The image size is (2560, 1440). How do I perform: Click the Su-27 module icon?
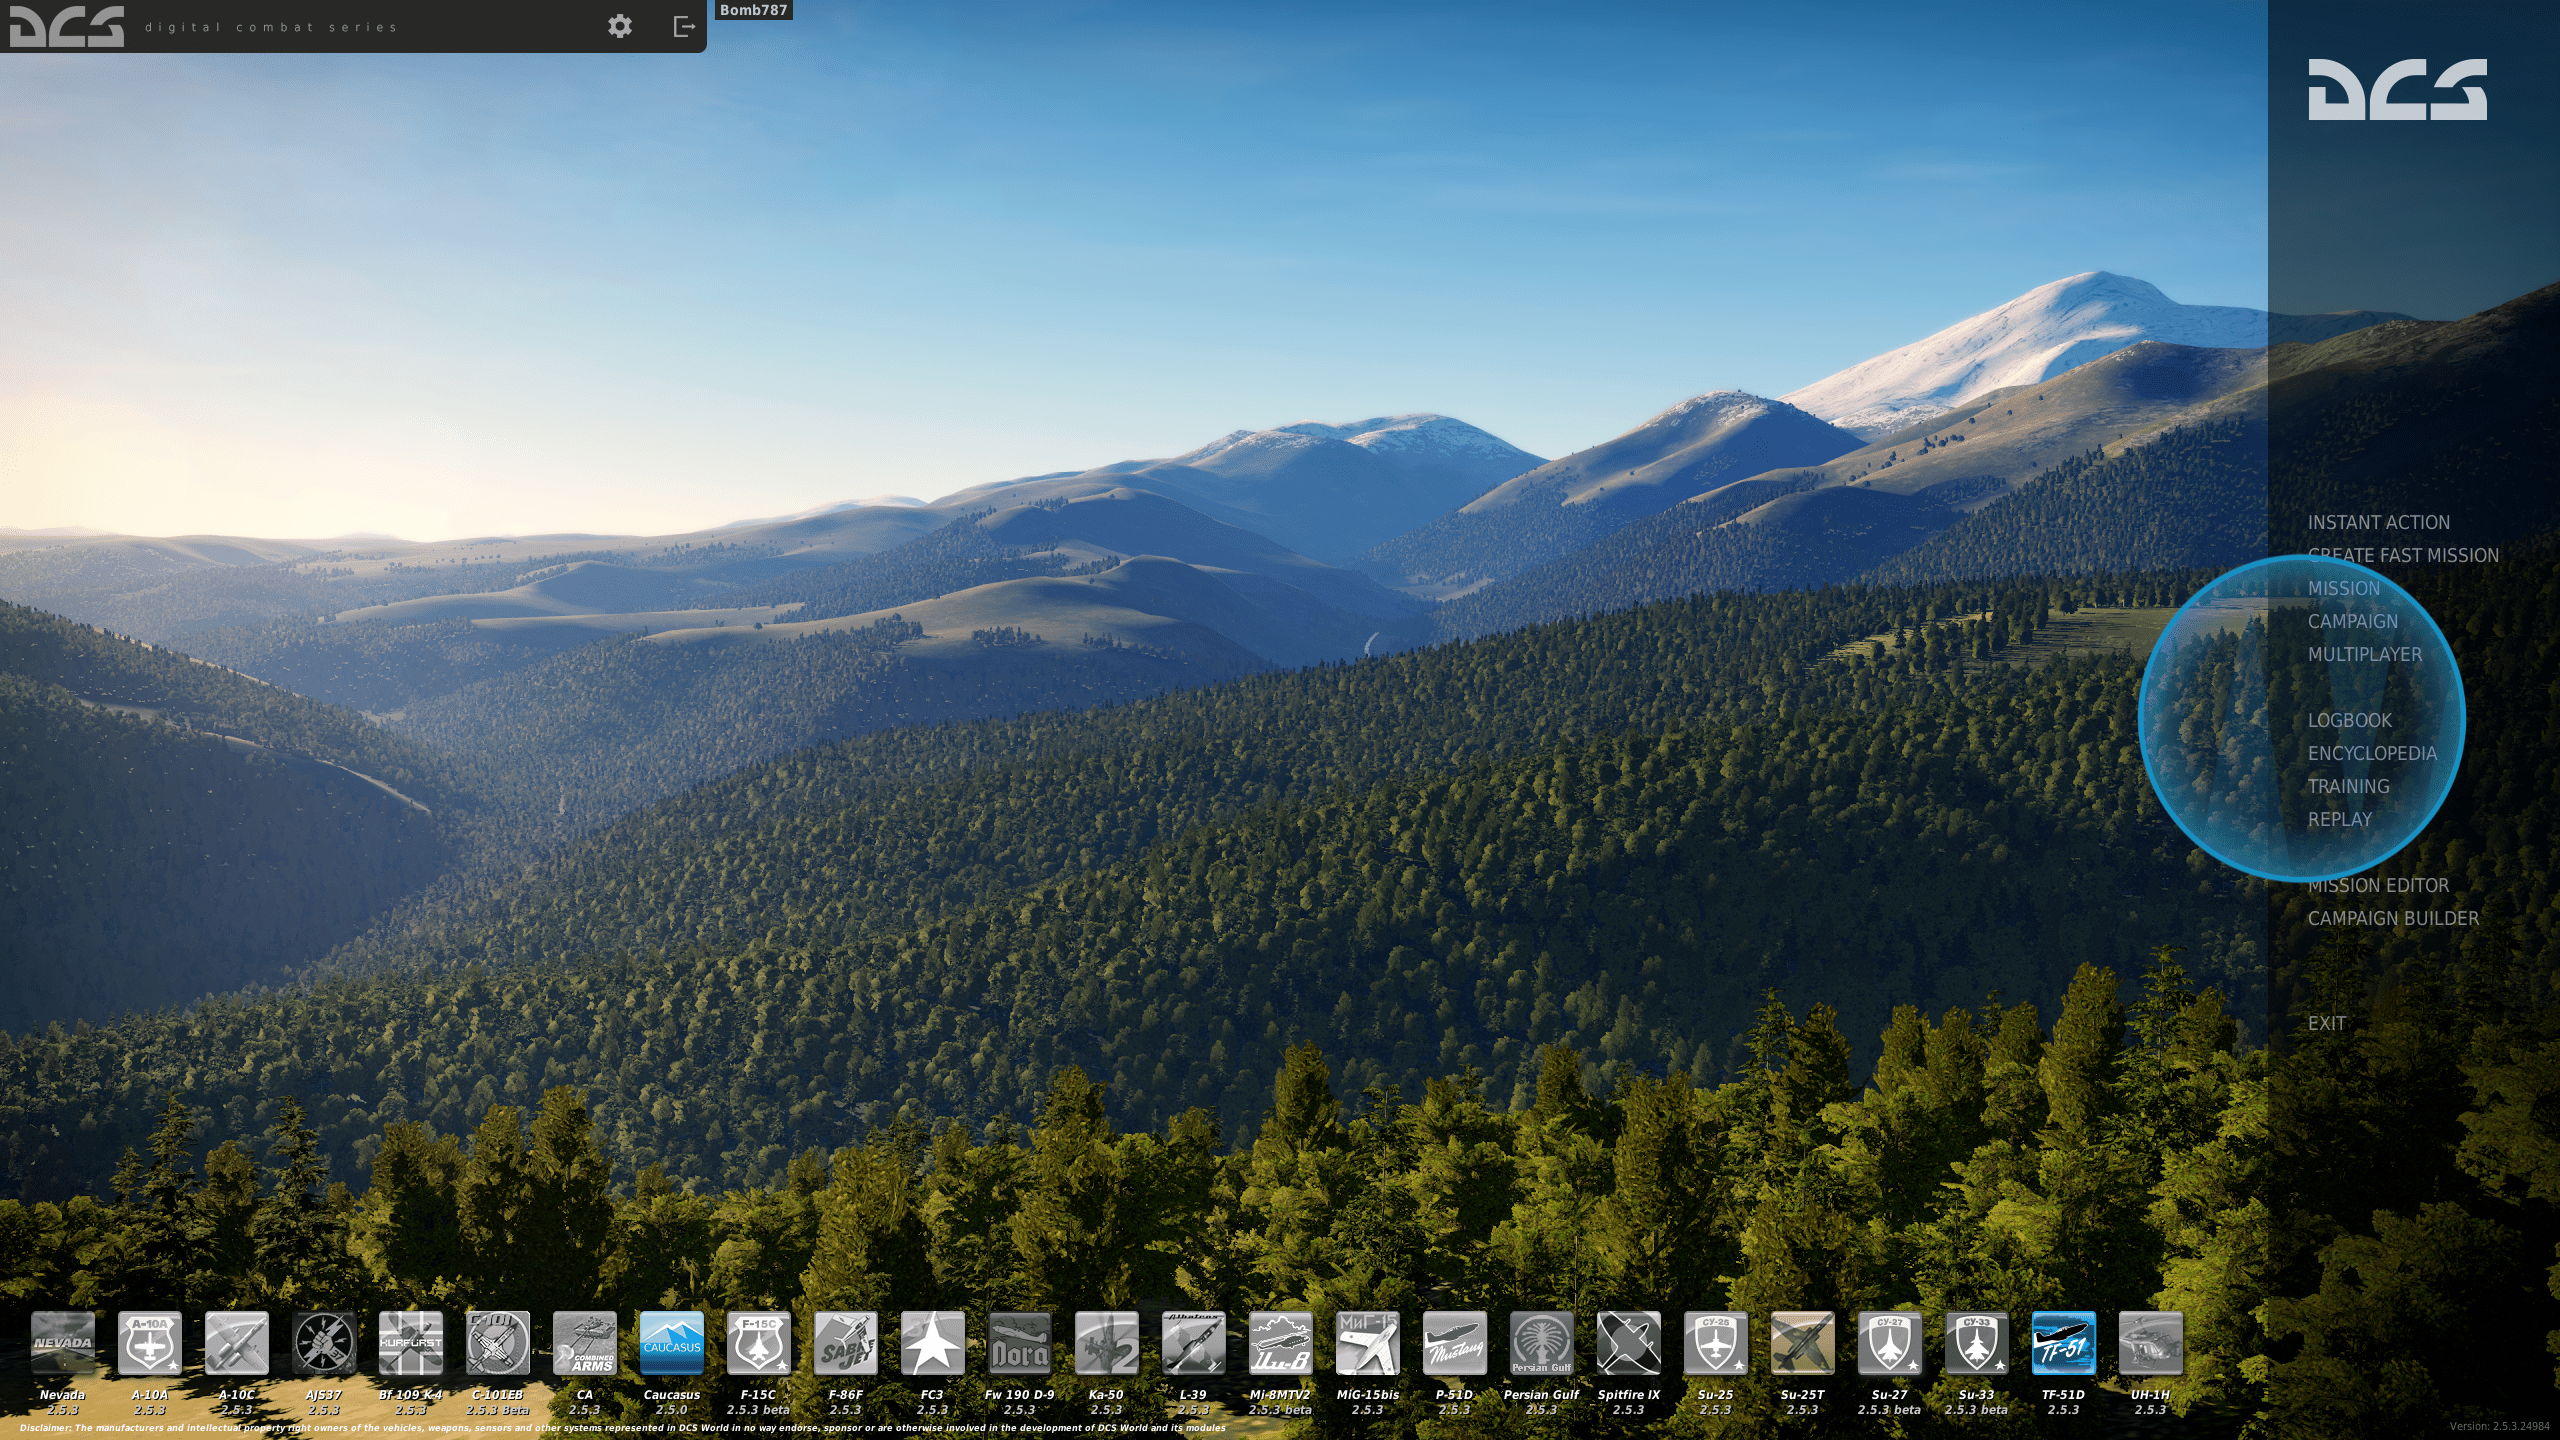coord(1889,1343)
